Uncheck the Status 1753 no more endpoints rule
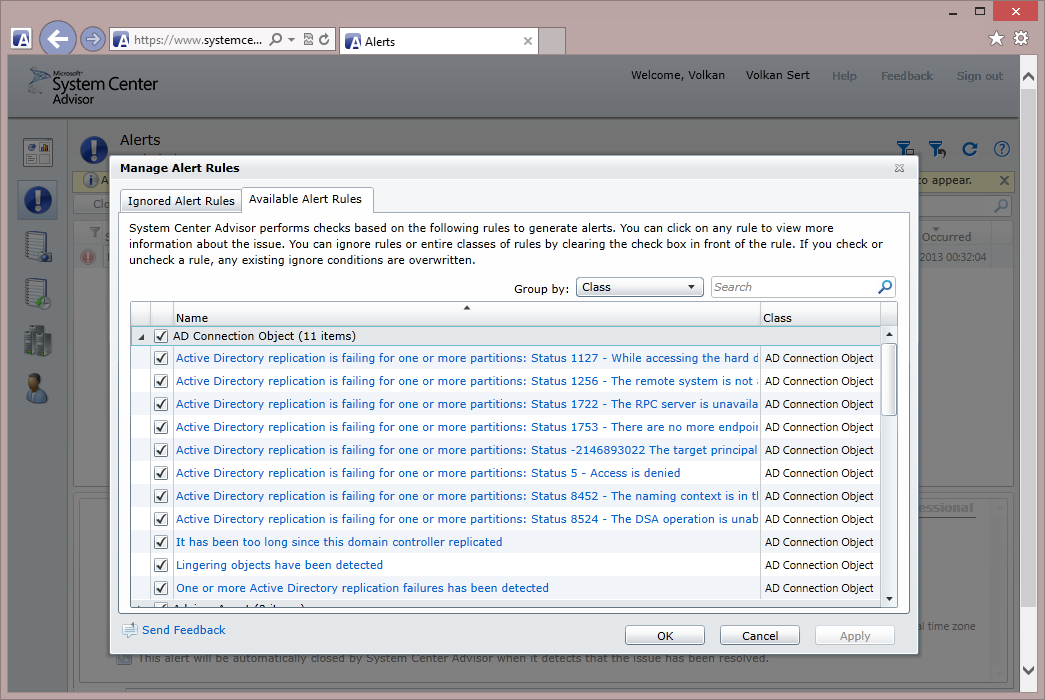This screenshot has height=700, width=1045. click(161, 427)
